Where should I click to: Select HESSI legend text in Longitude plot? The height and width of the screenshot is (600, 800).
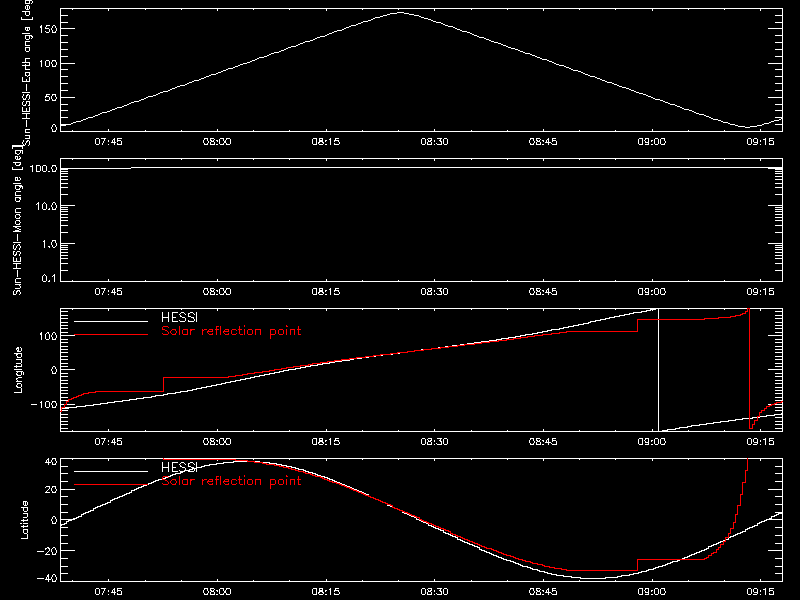click(x=179, y=317)
